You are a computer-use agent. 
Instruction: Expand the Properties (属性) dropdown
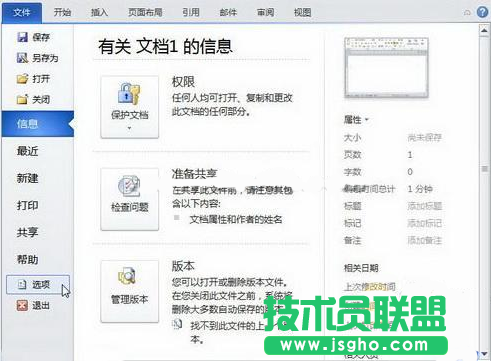point(356,119)
